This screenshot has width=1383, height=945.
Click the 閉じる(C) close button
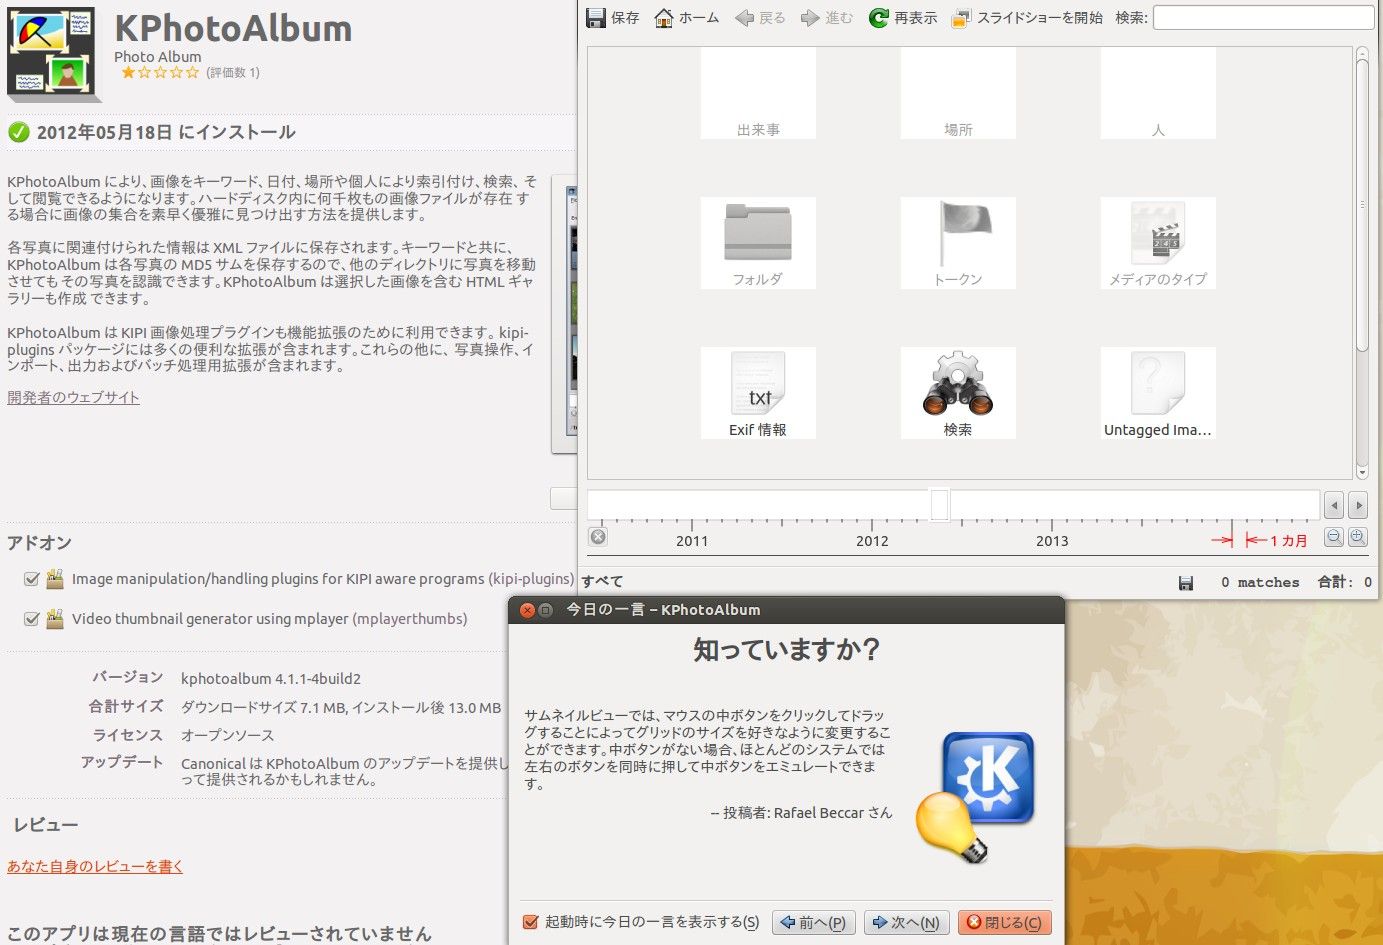coord(1005,922)
